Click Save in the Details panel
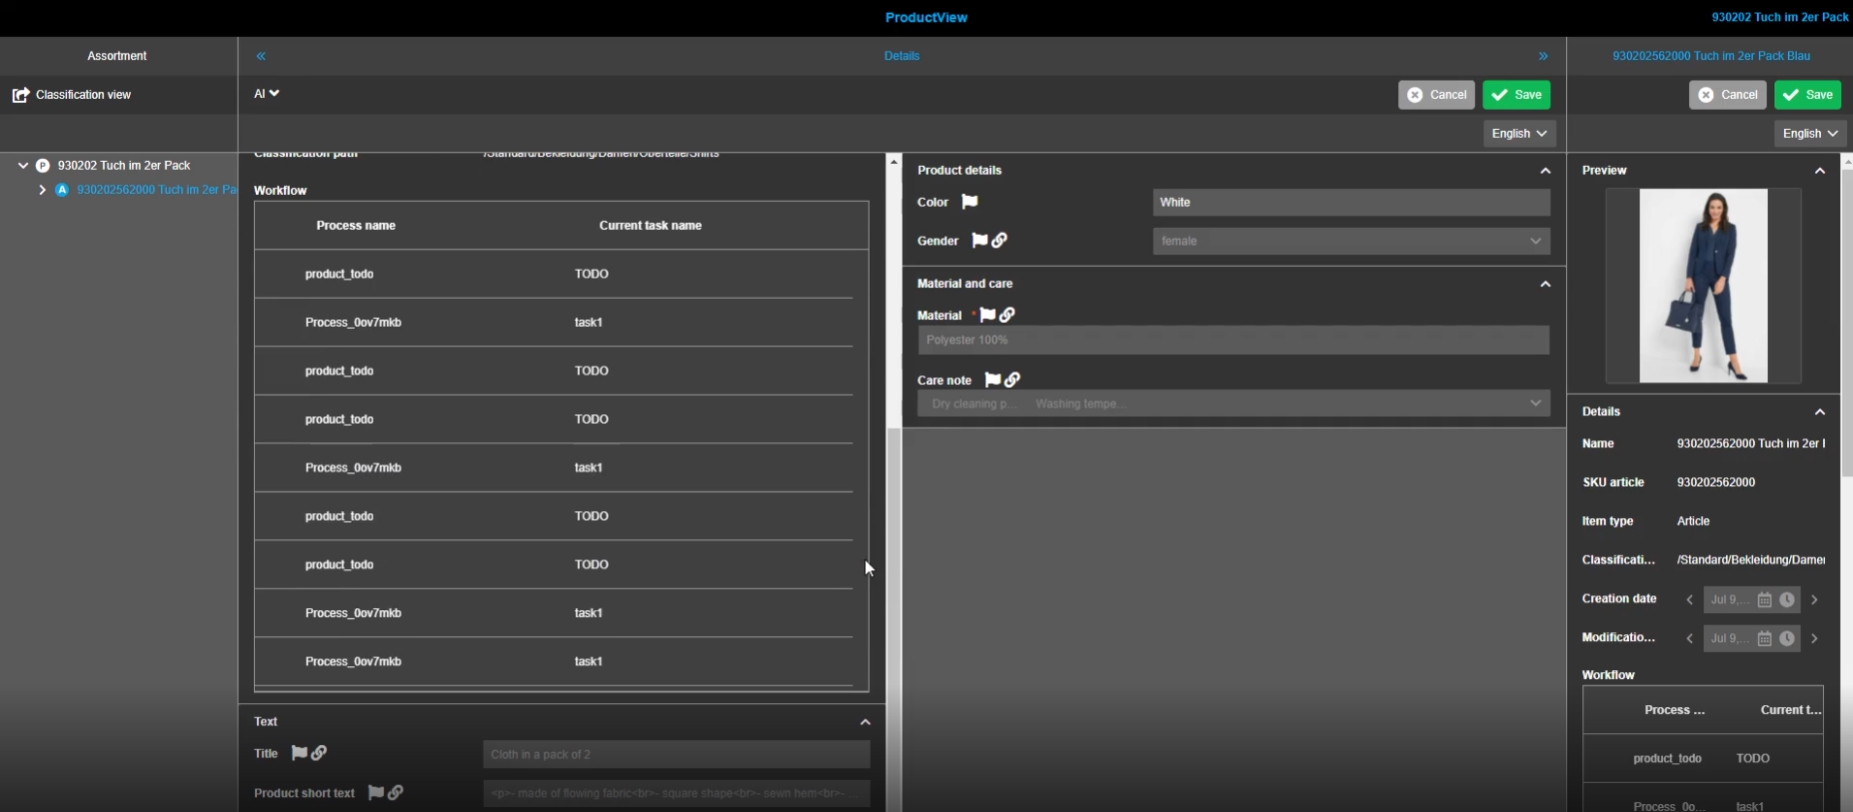The image size is (1853, 812). tap(1516, 95)
